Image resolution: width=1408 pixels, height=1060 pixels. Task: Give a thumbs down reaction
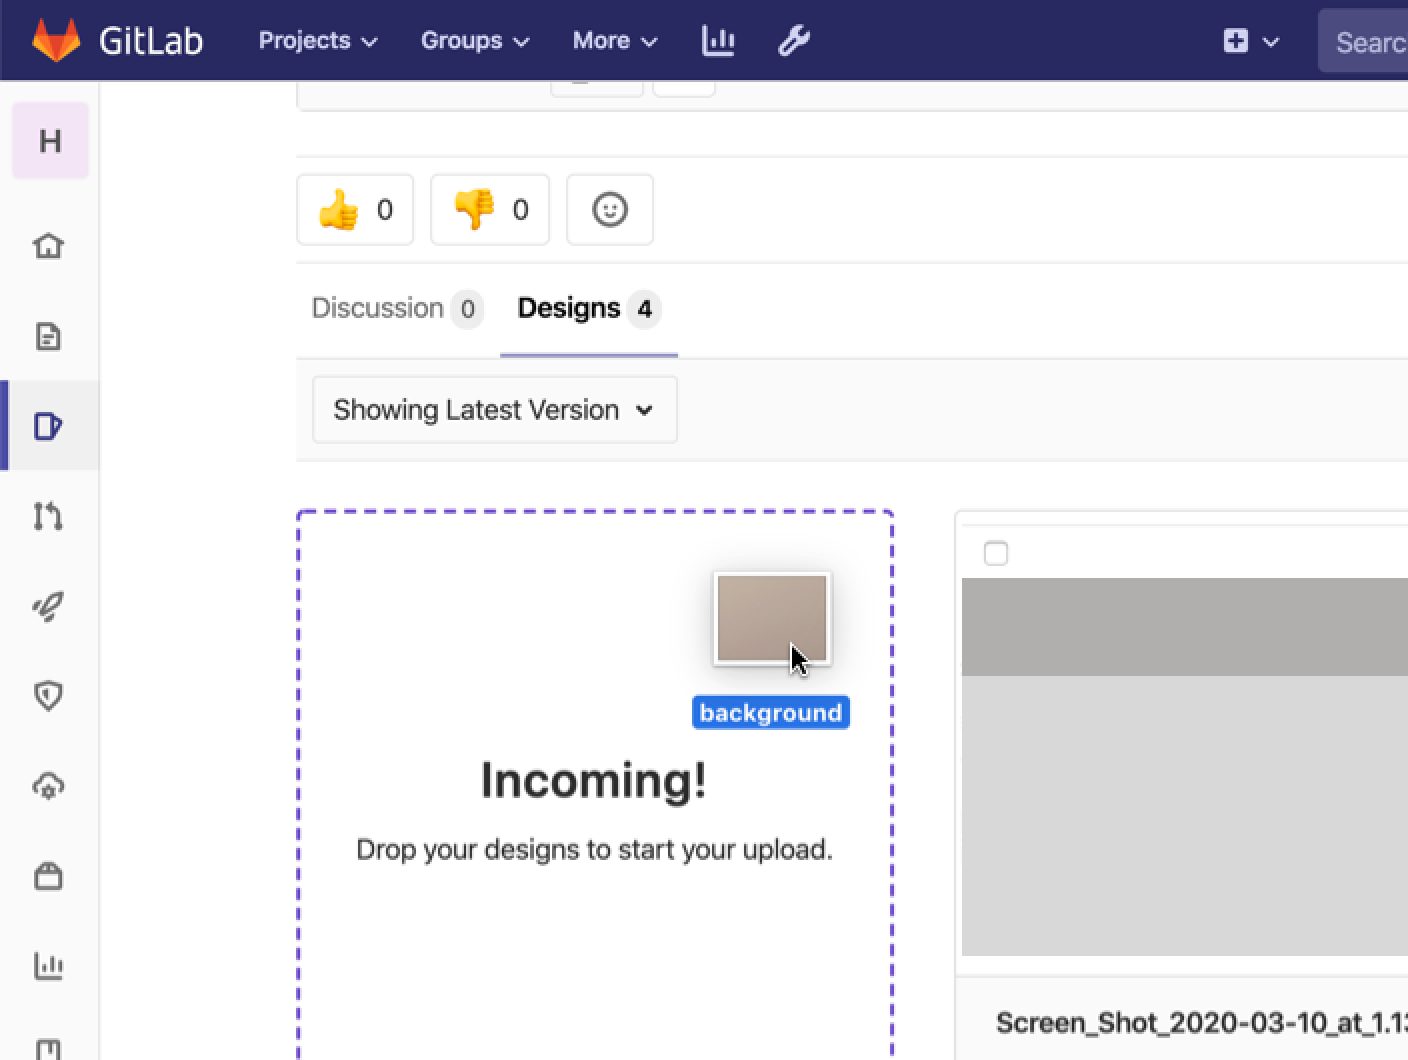[x=490, y=209]
